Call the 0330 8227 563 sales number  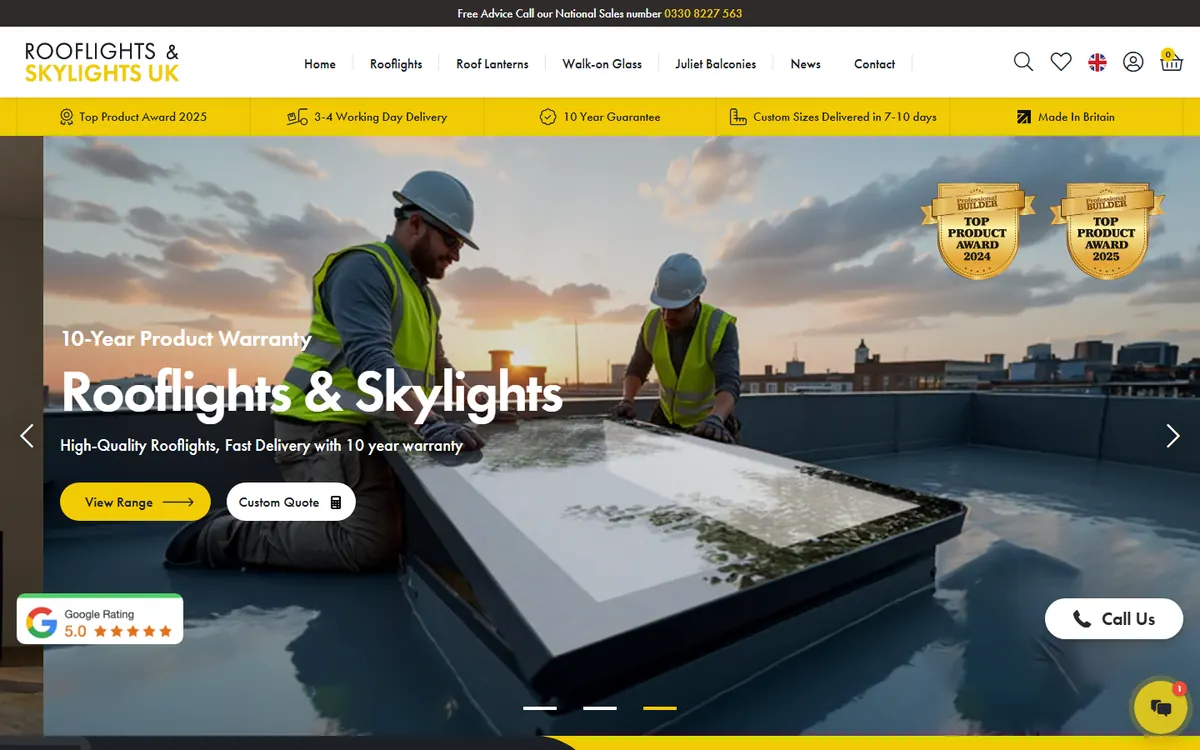pos(703,14)
